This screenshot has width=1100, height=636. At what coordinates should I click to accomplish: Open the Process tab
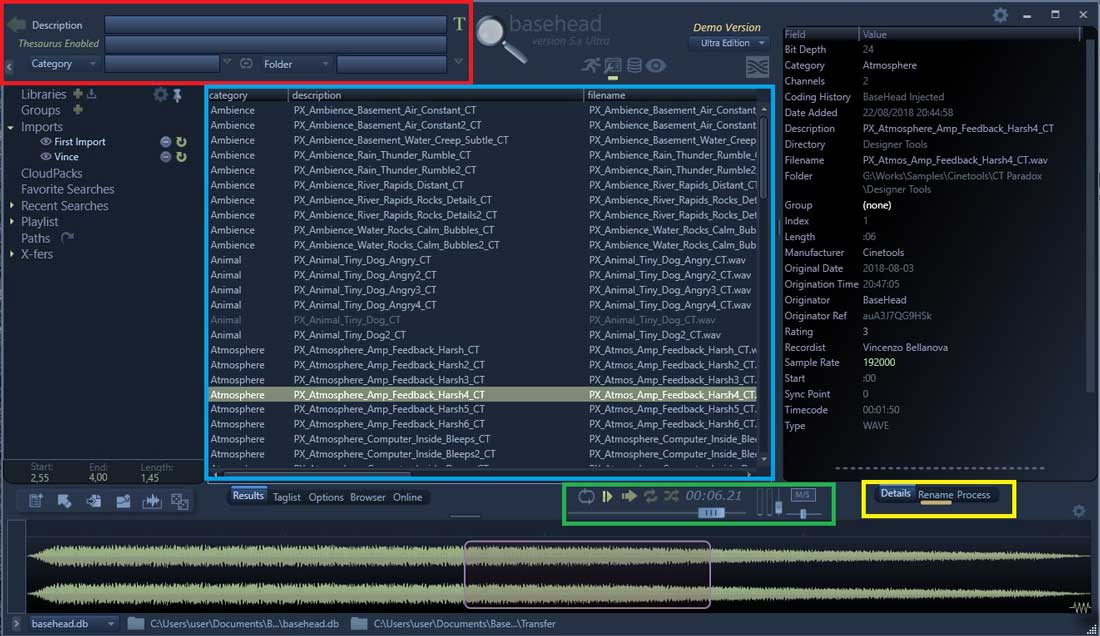point(973,495)
